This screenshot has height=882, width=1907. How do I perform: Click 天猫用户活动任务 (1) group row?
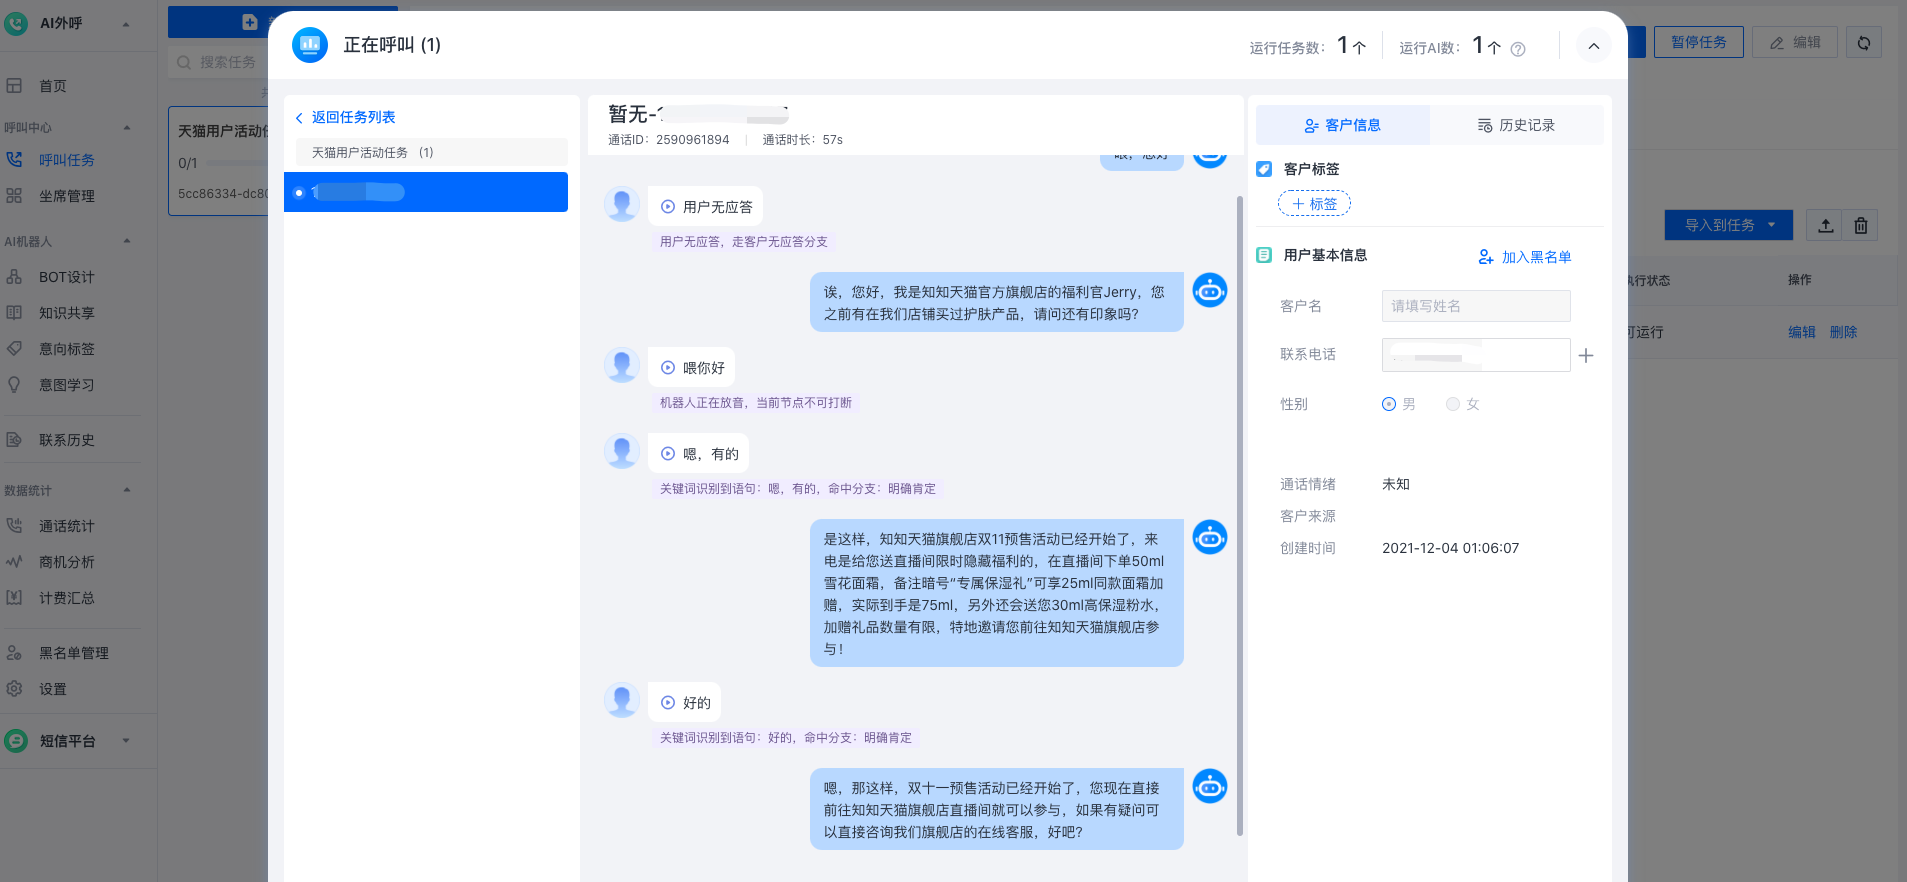(x=432, y=152)
